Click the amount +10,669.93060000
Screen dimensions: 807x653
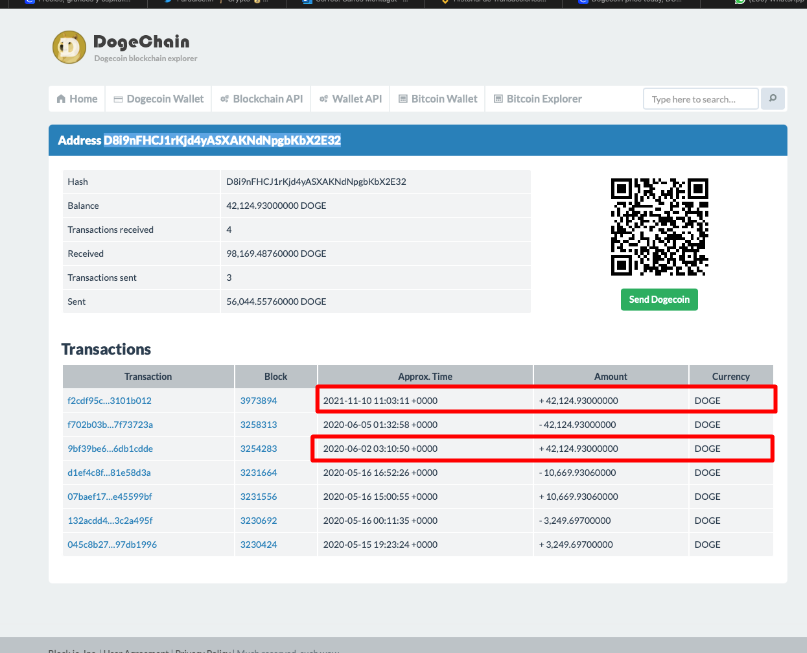578,497
